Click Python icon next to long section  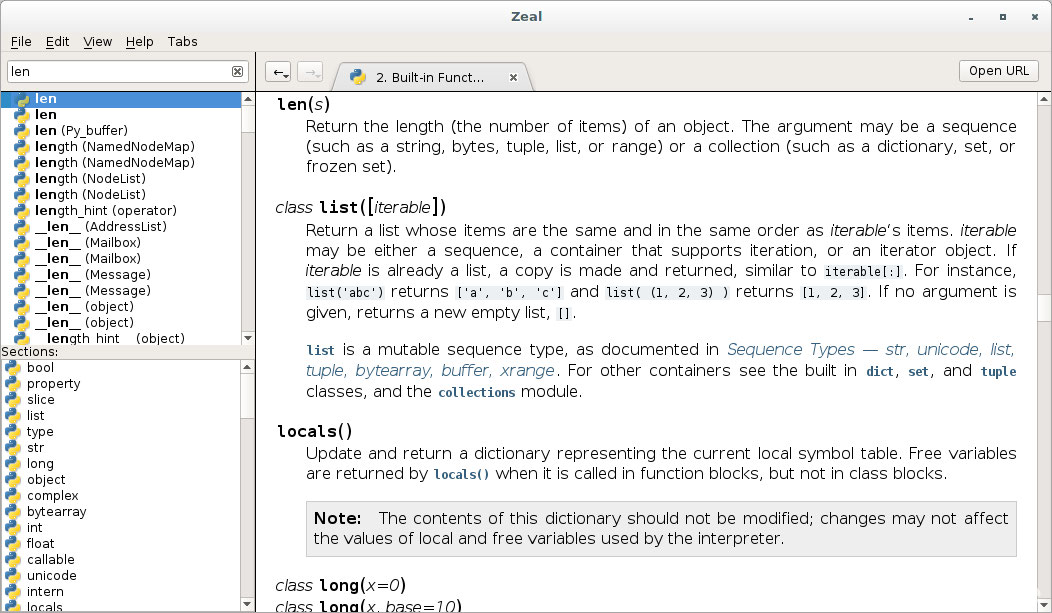(x=13, y=464)
